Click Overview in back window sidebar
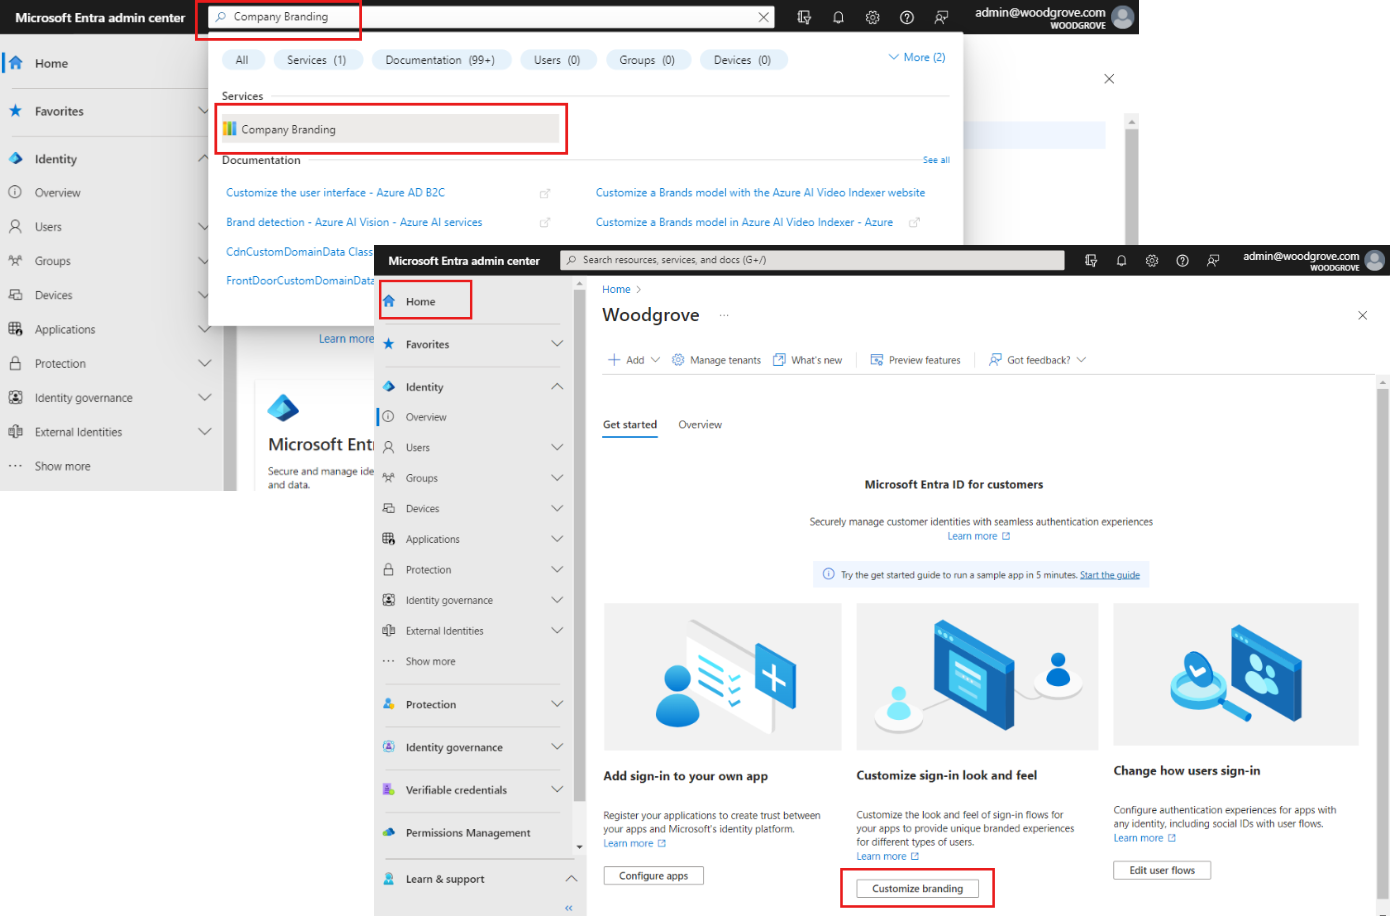1391x919 pixels. pos(57,193)
